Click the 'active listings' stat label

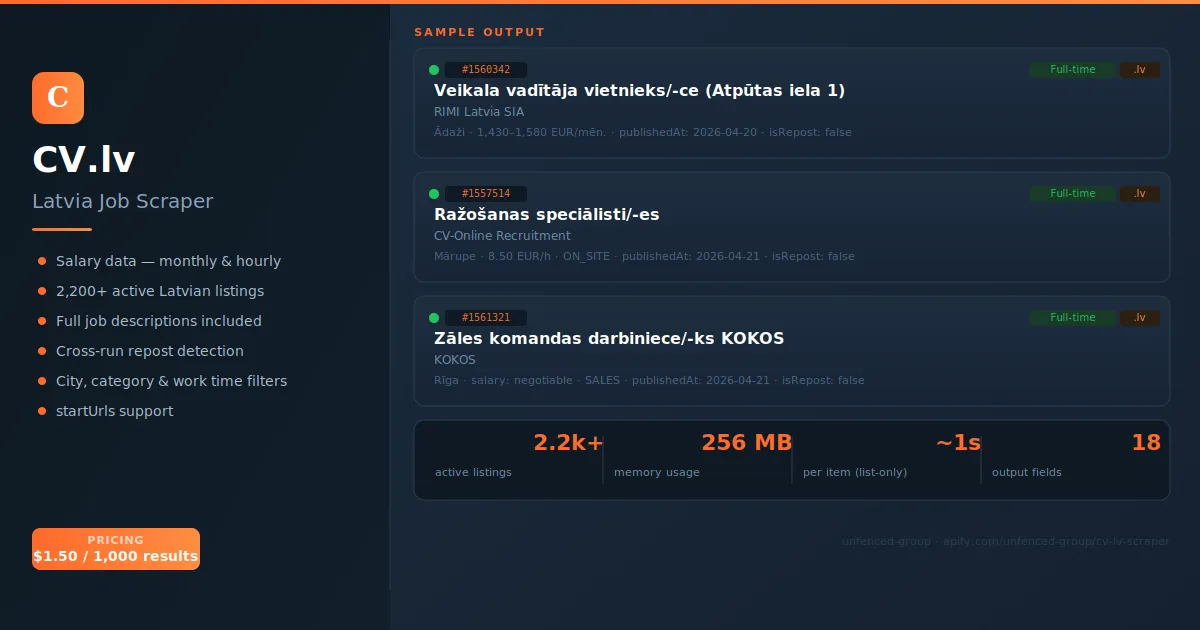point(473,472)
